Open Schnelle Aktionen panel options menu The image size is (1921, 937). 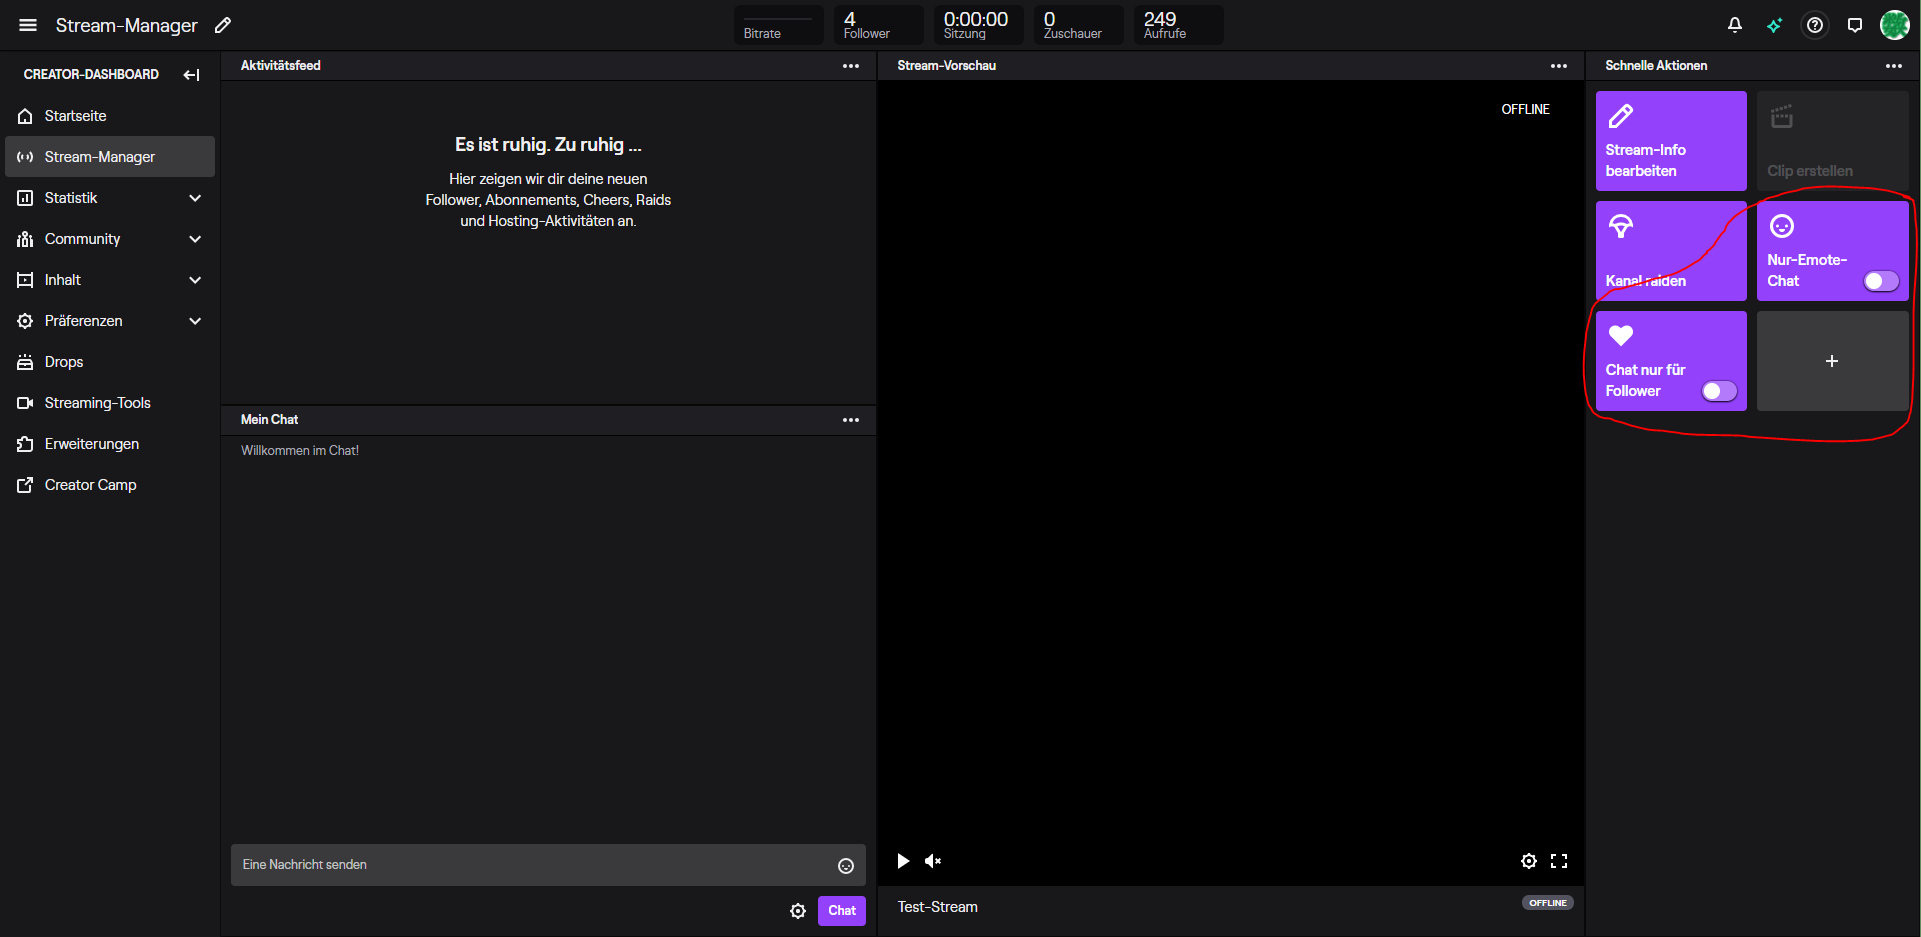pyautogui.click(x=1894, y=66)
